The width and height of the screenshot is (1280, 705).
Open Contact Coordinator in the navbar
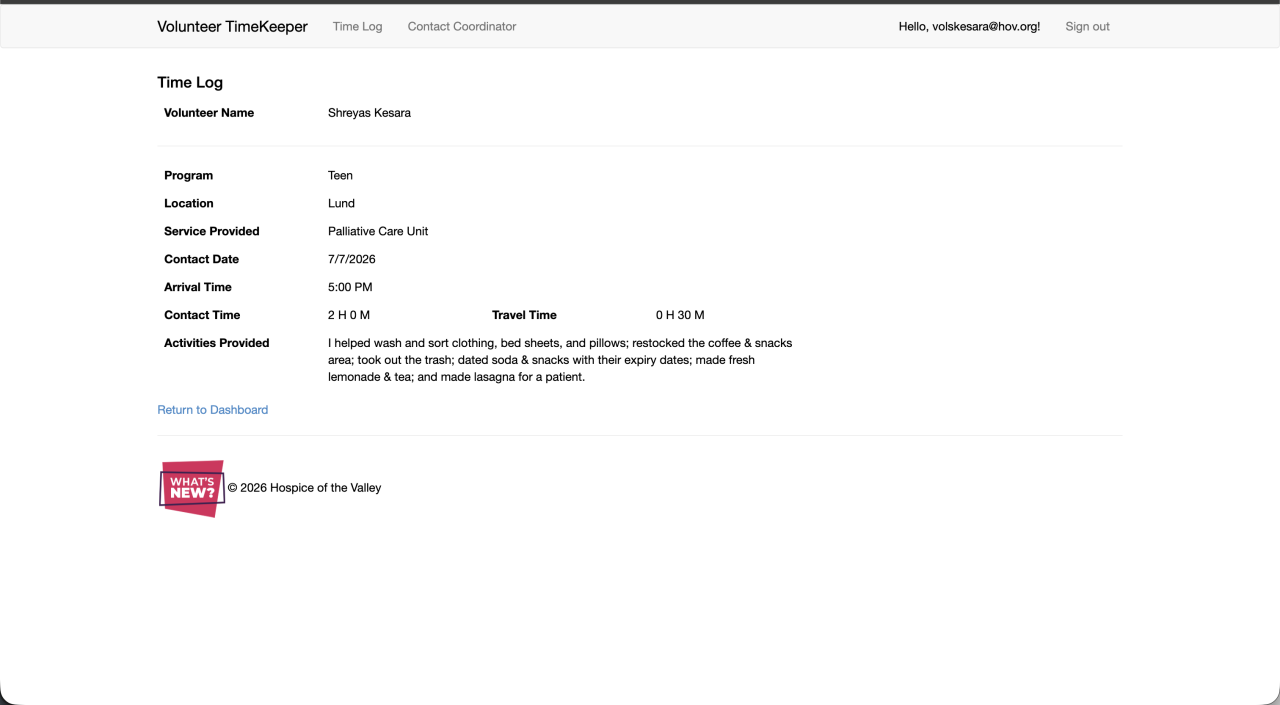pyautogui.click(x=462, y=27)
